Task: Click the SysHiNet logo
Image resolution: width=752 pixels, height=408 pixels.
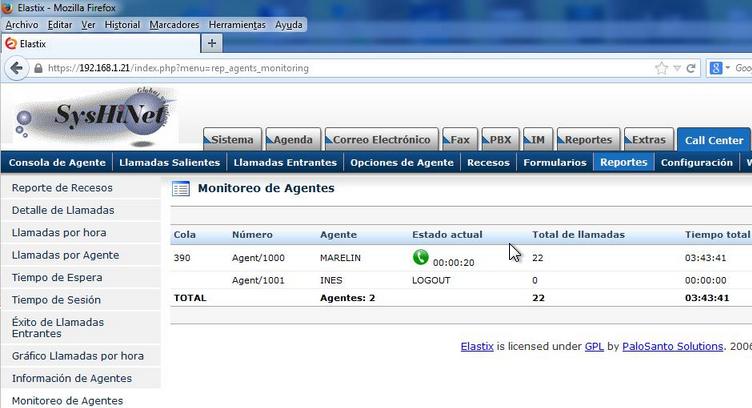Action: 94,117
